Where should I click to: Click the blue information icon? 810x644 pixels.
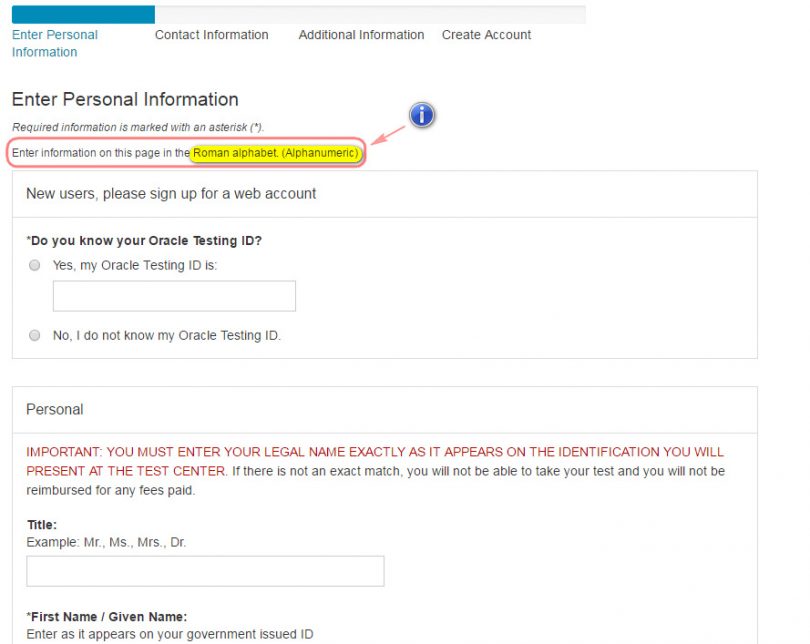click(422, 115)
